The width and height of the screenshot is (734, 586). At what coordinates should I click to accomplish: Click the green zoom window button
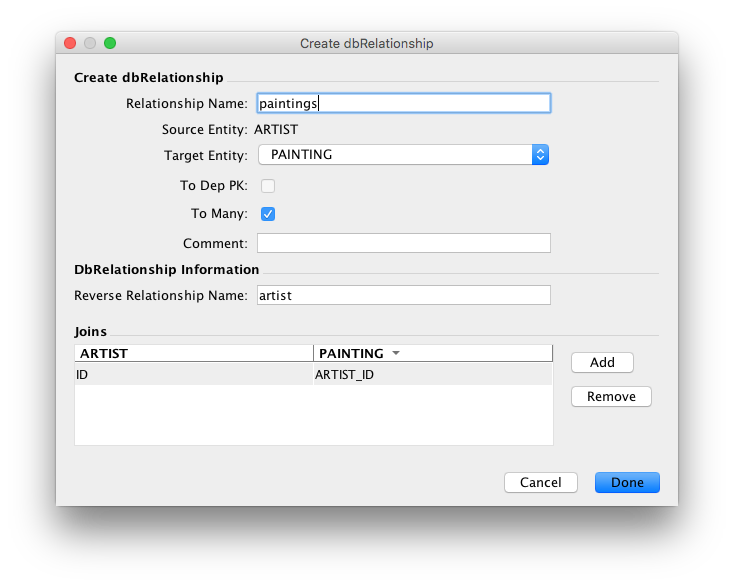pyautogui.click(x=110, y=43)
